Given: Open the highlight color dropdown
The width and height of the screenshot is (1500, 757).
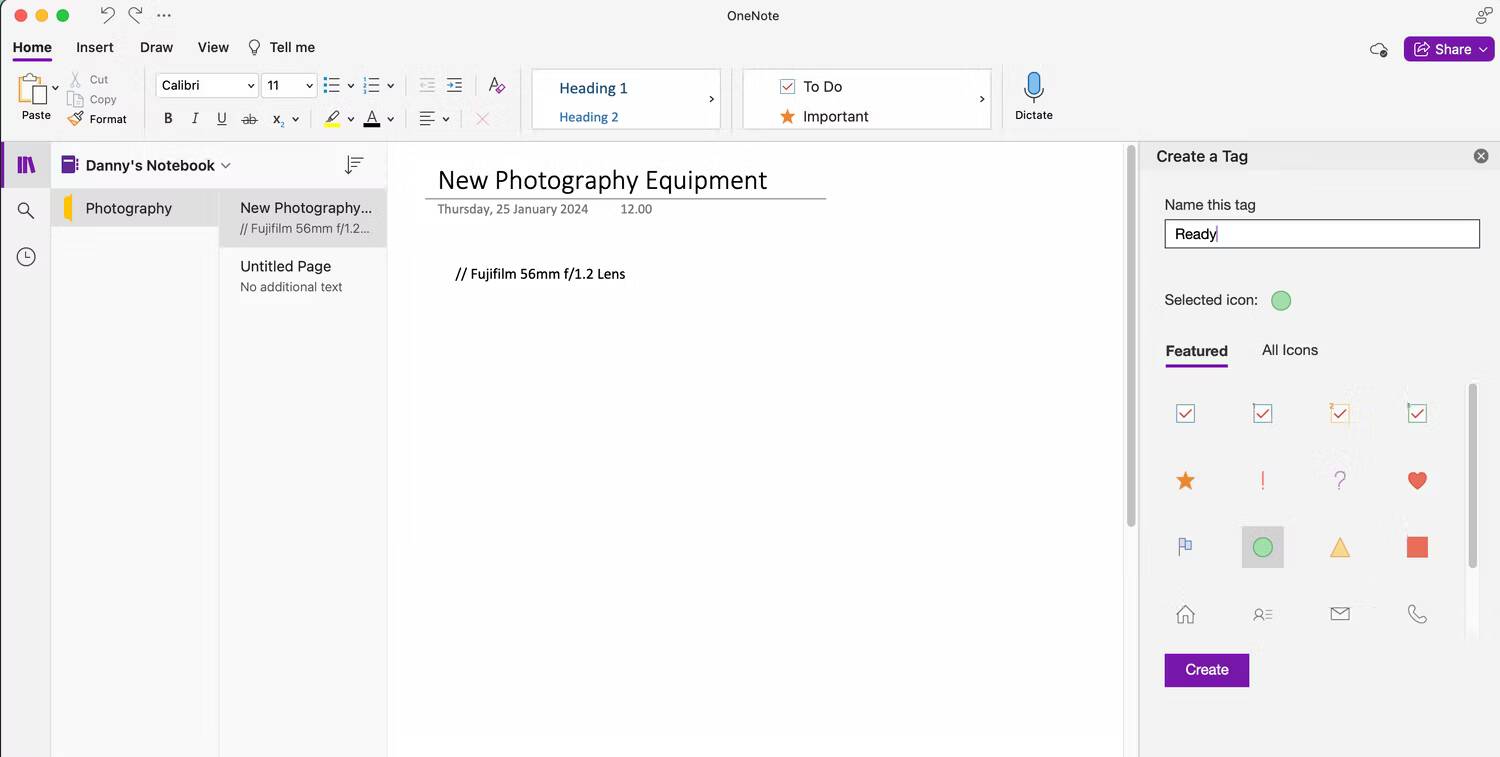Looking at the screenshot, I should tap(348, 118).
